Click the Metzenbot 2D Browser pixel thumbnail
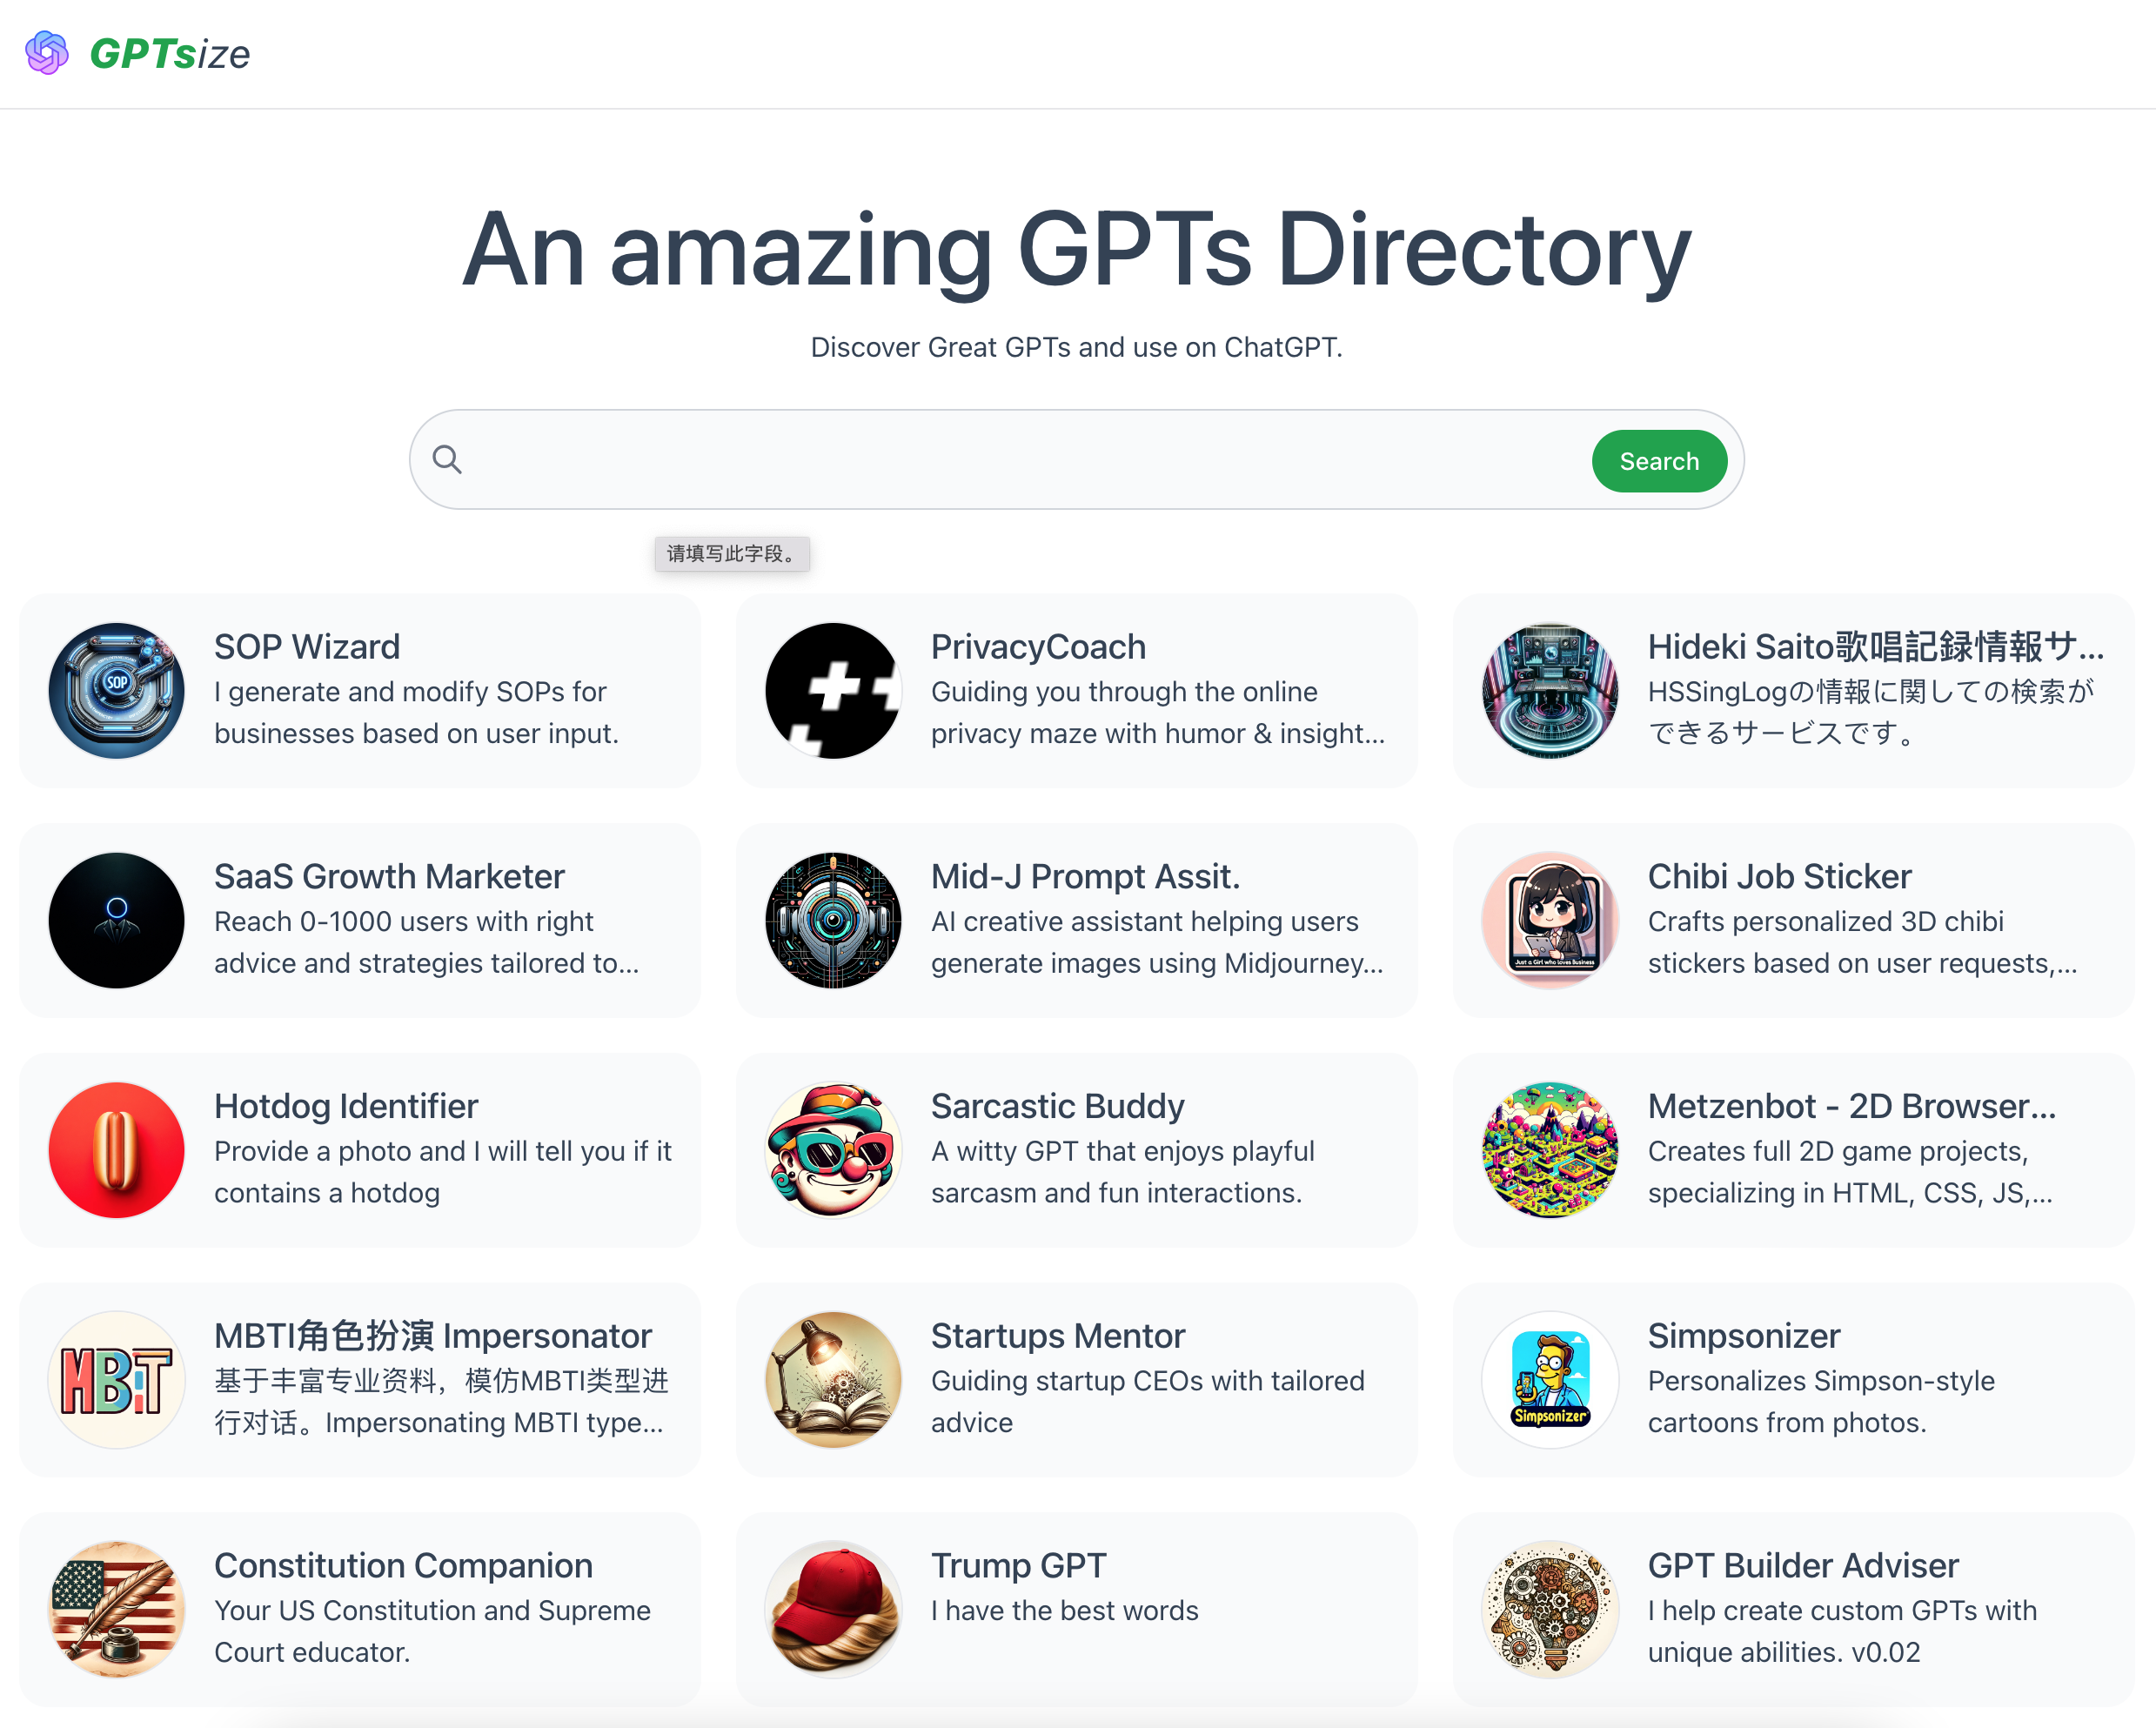 click(1550, 1150)
